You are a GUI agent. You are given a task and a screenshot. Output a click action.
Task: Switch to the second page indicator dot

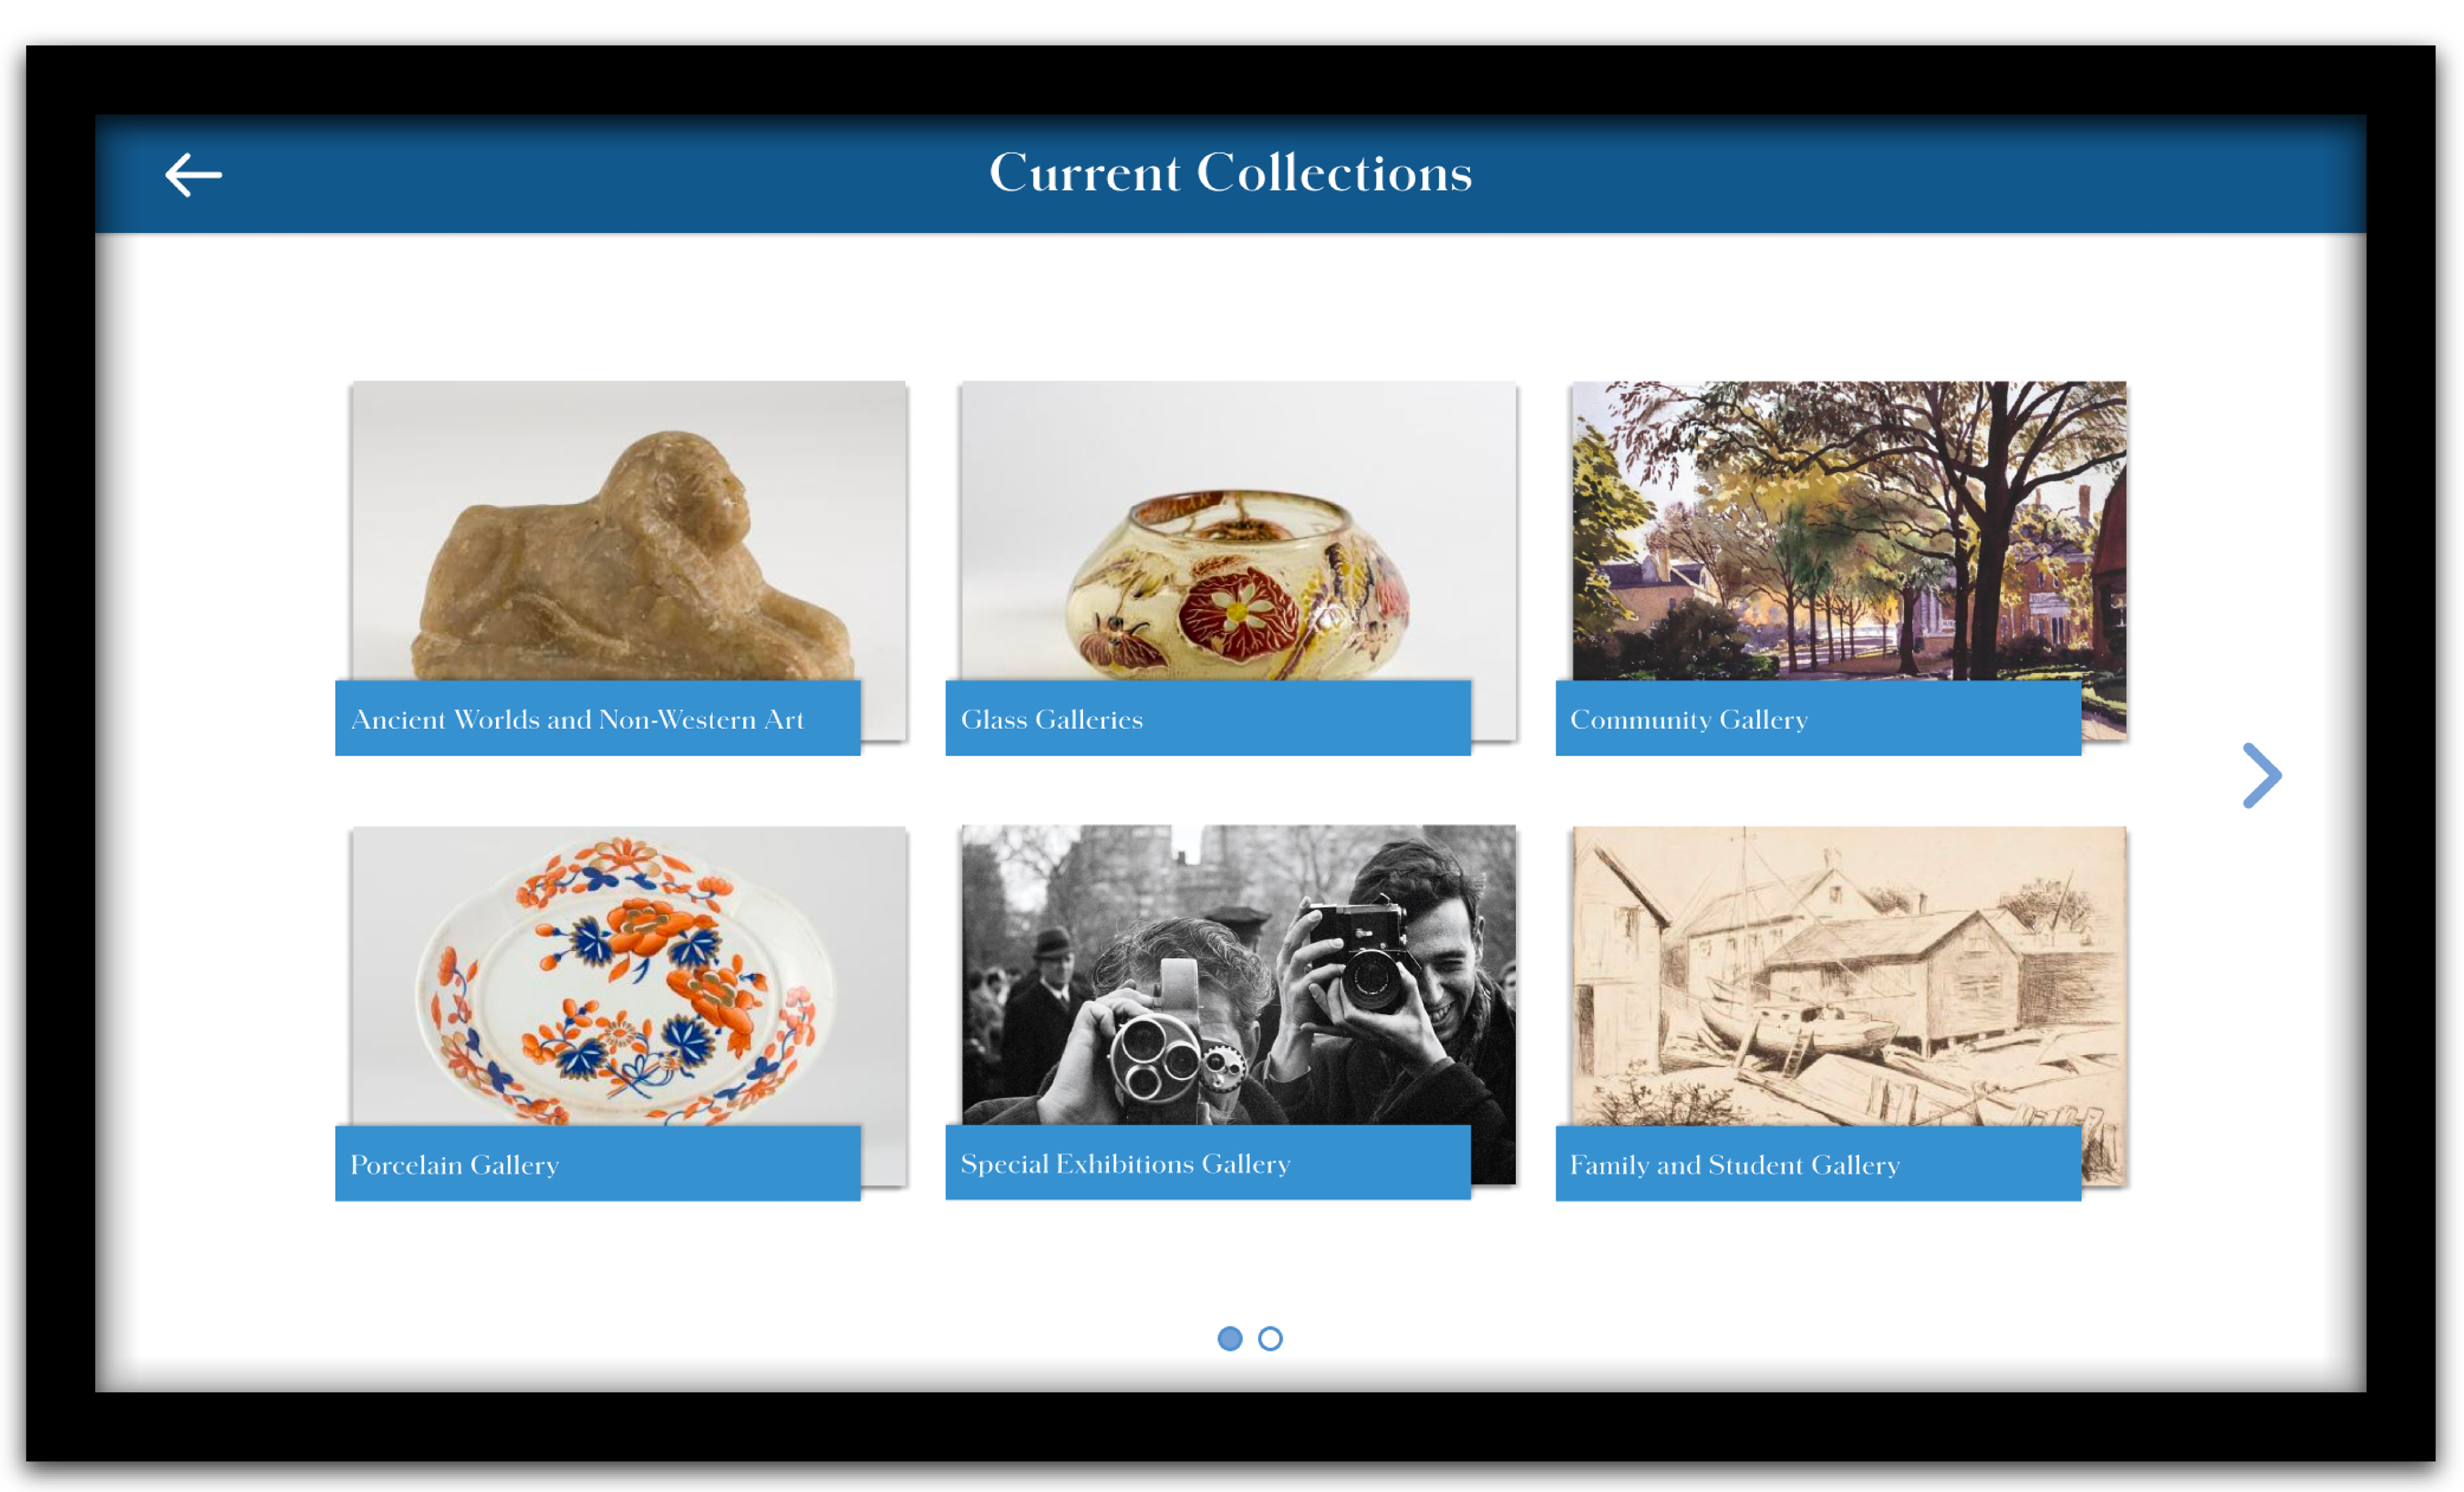pyautogui.click(x=1270, y=1338)
